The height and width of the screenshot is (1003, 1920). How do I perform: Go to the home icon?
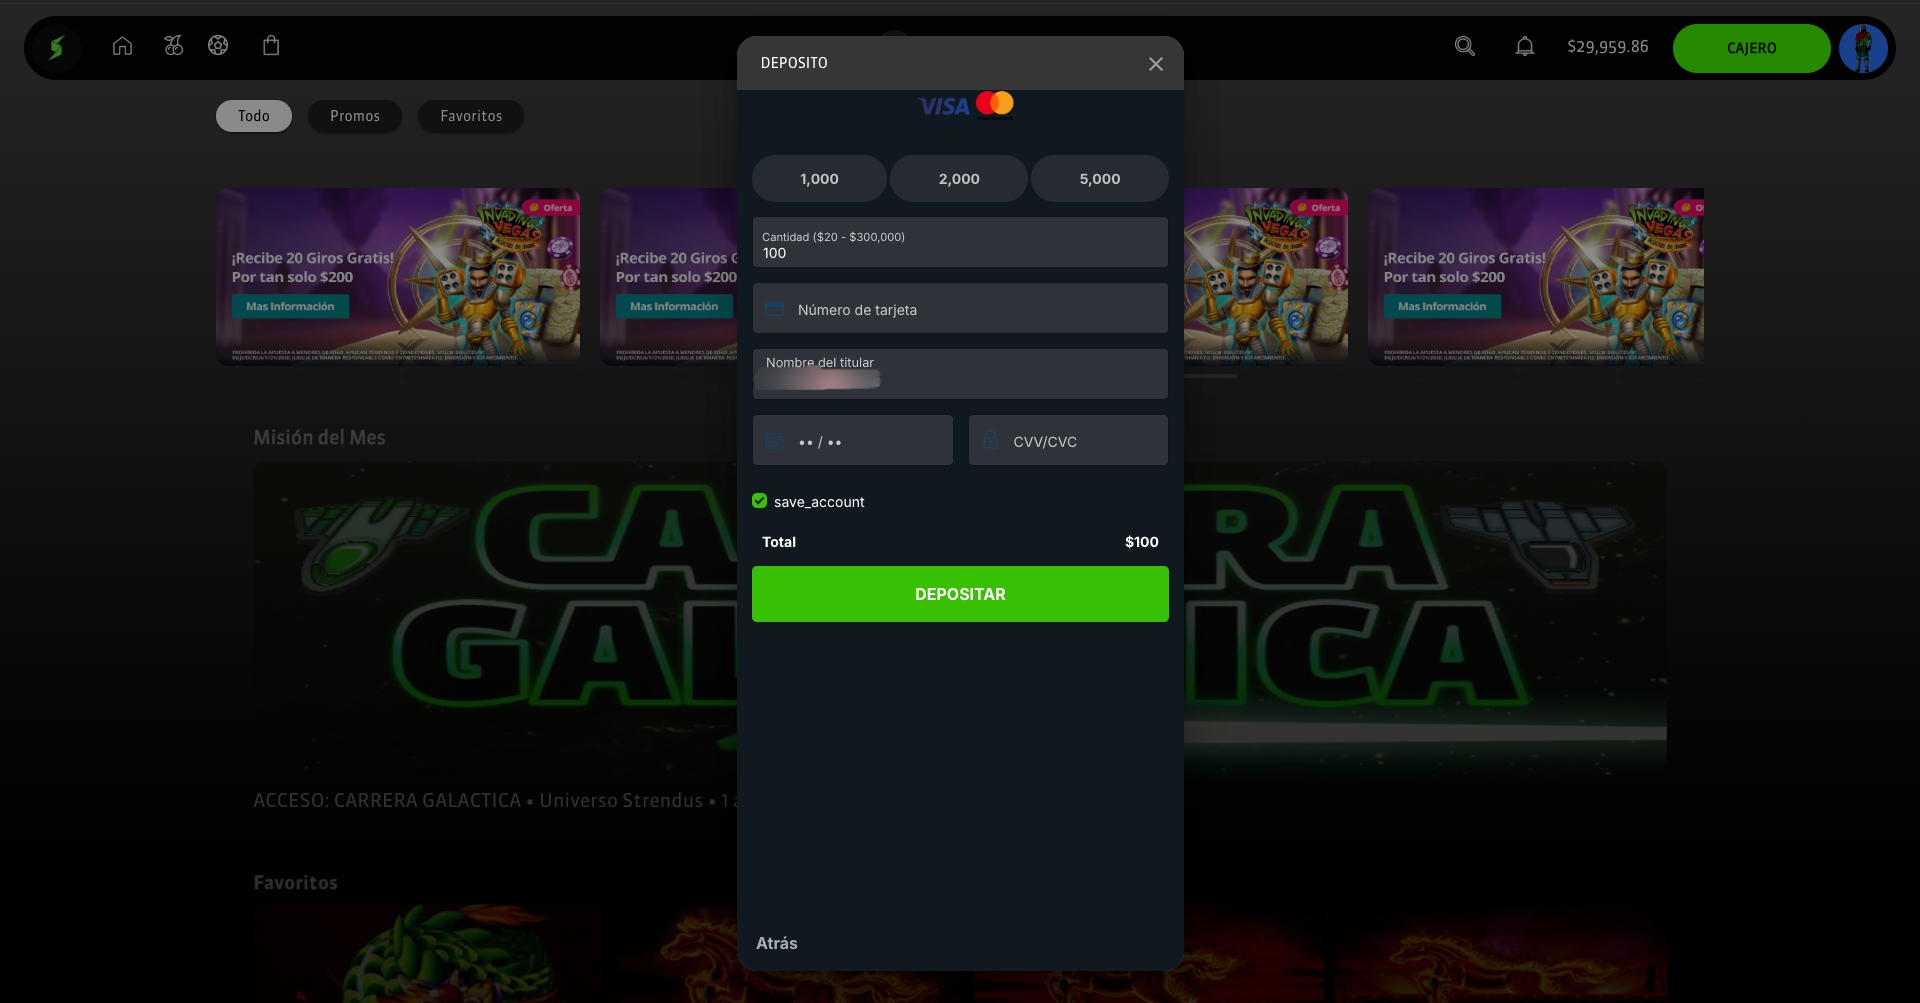click(x=122, y=46)
